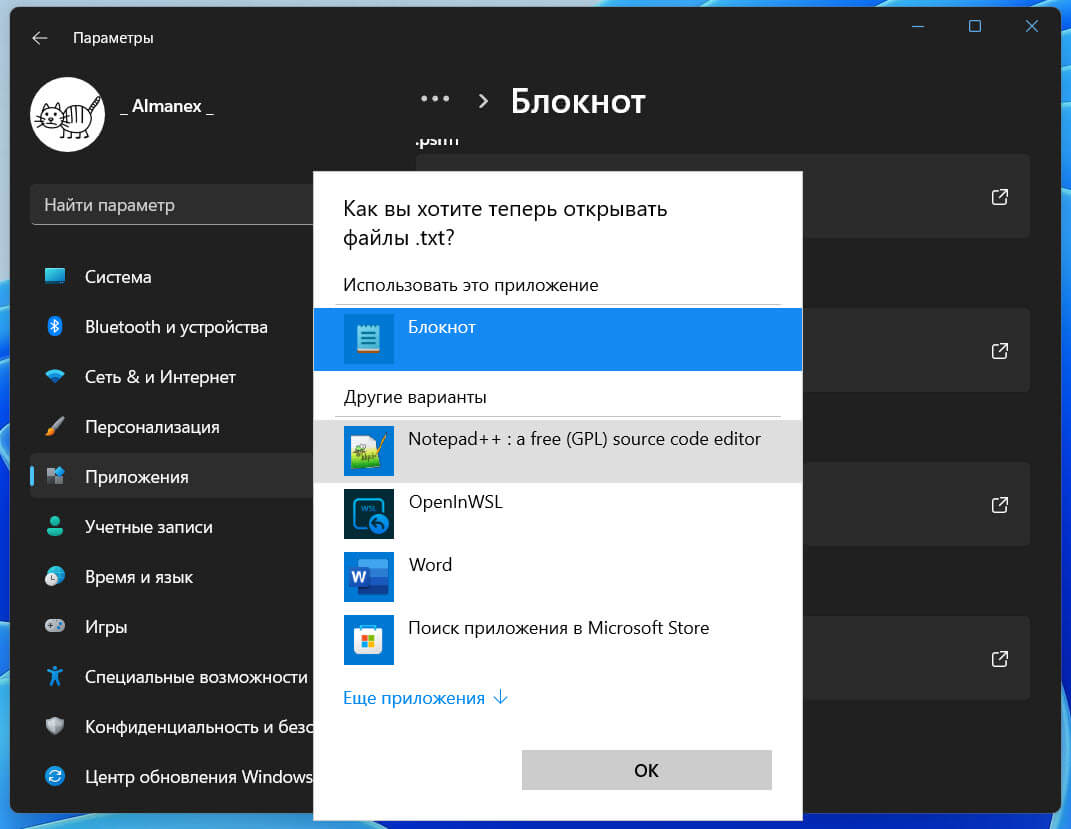1071x829 pixels.
Task: Open Персонализация settings
Action: tap(171, 427)
